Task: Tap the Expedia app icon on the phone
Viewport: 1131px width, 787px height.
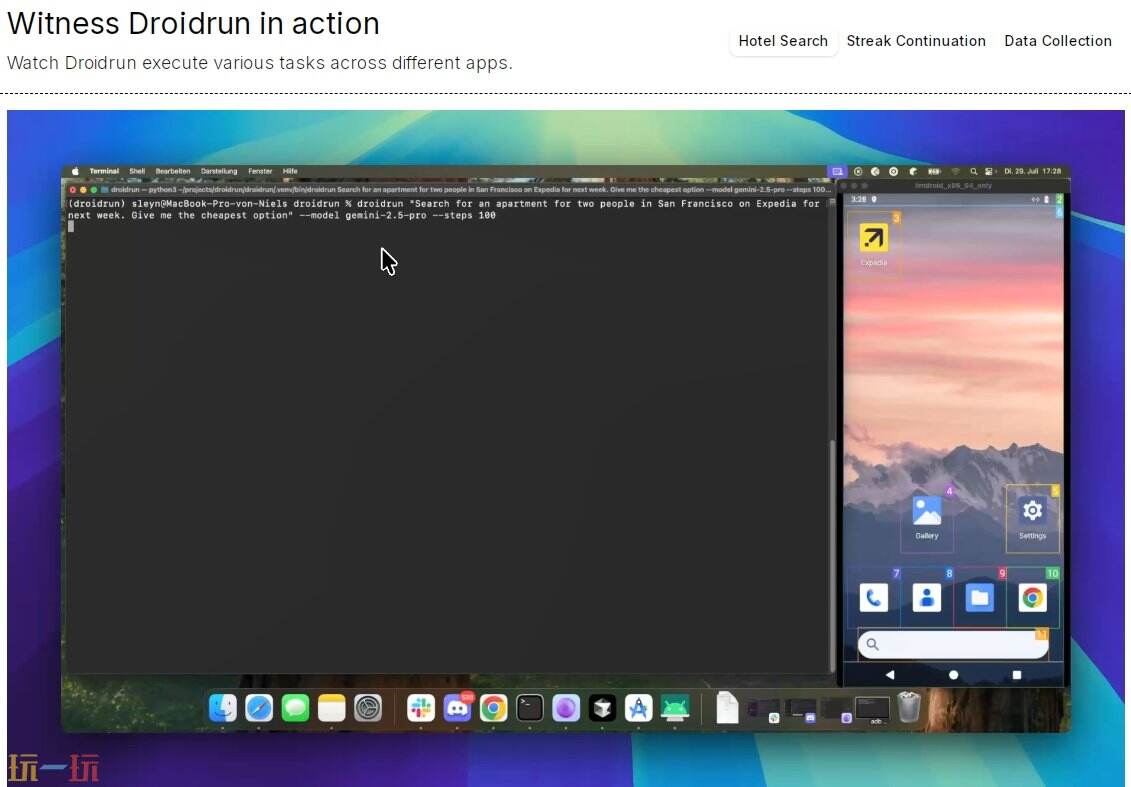Action: 873,238
